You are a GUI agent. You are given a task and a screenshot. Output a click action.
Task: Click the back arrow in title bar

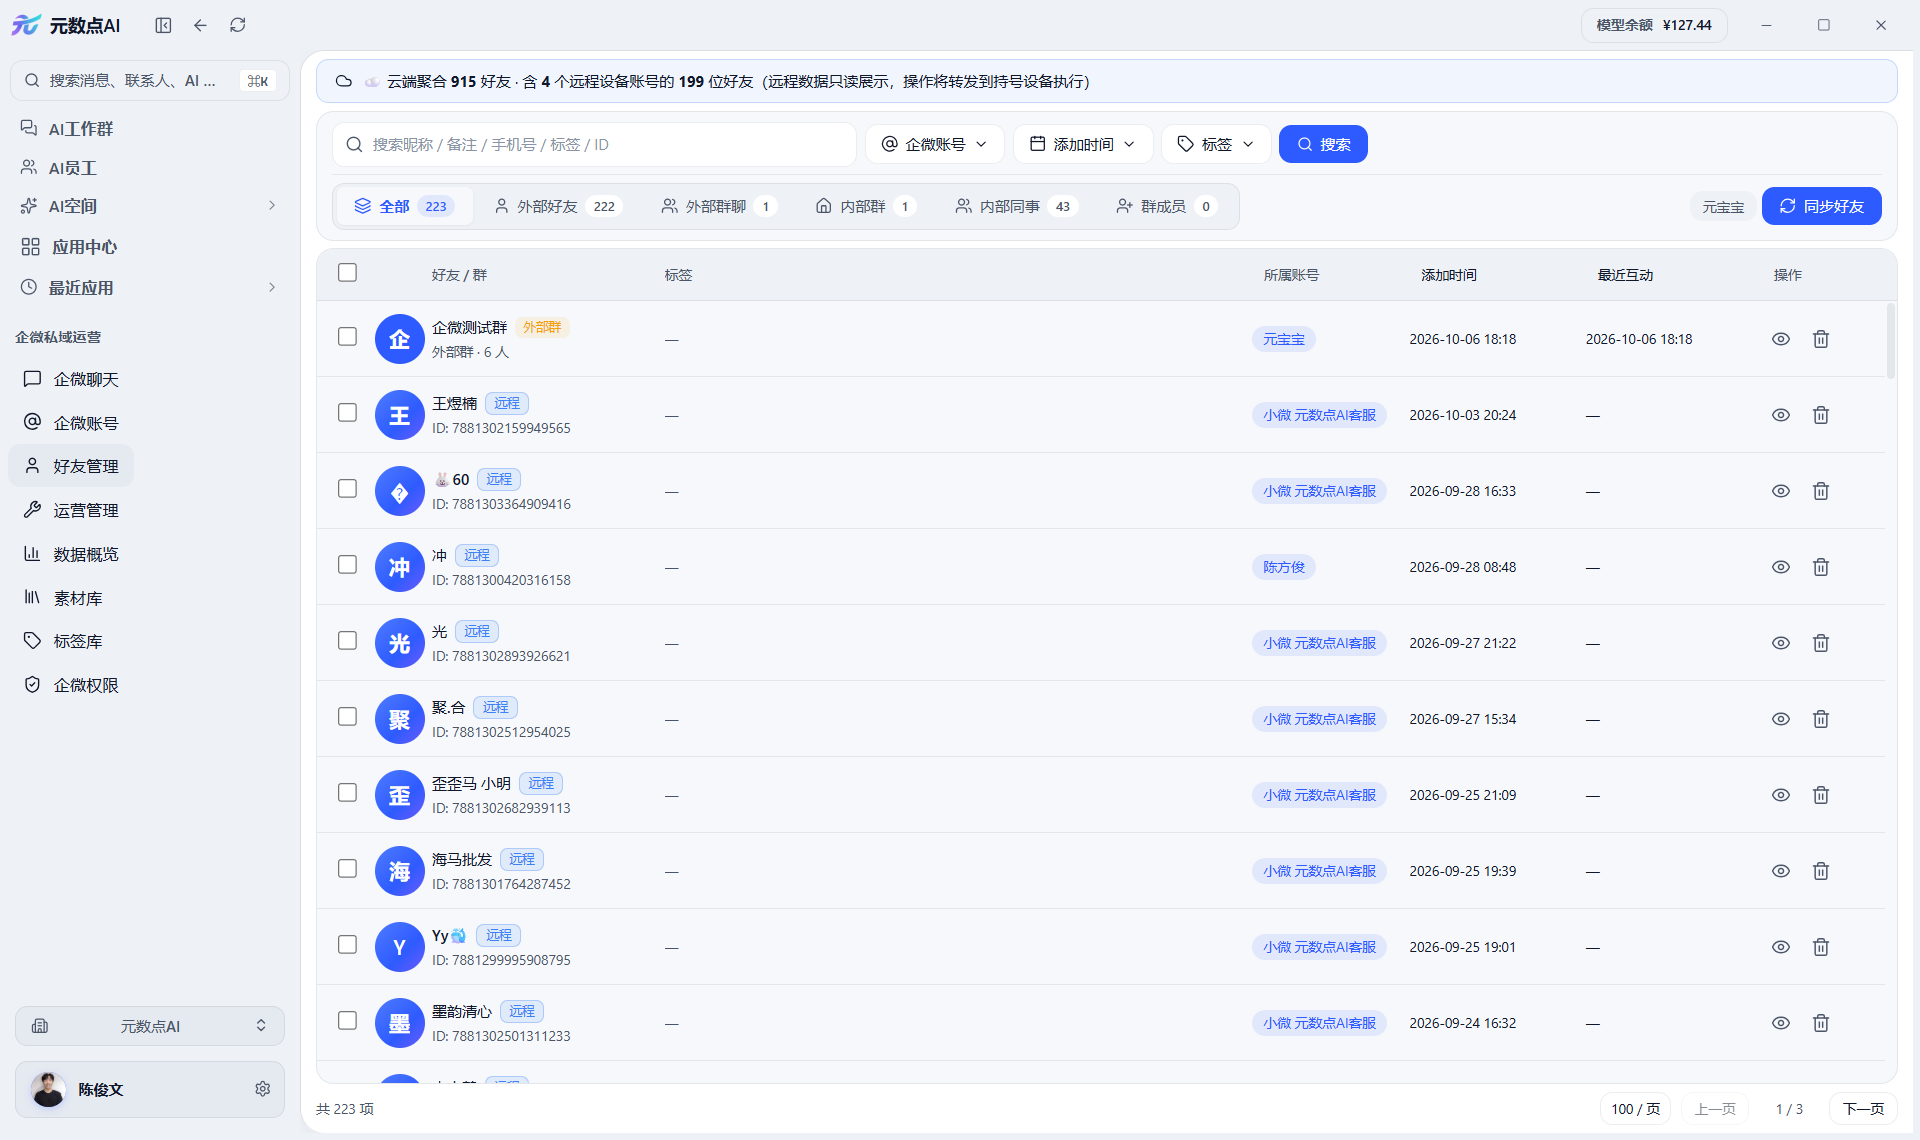200,25
